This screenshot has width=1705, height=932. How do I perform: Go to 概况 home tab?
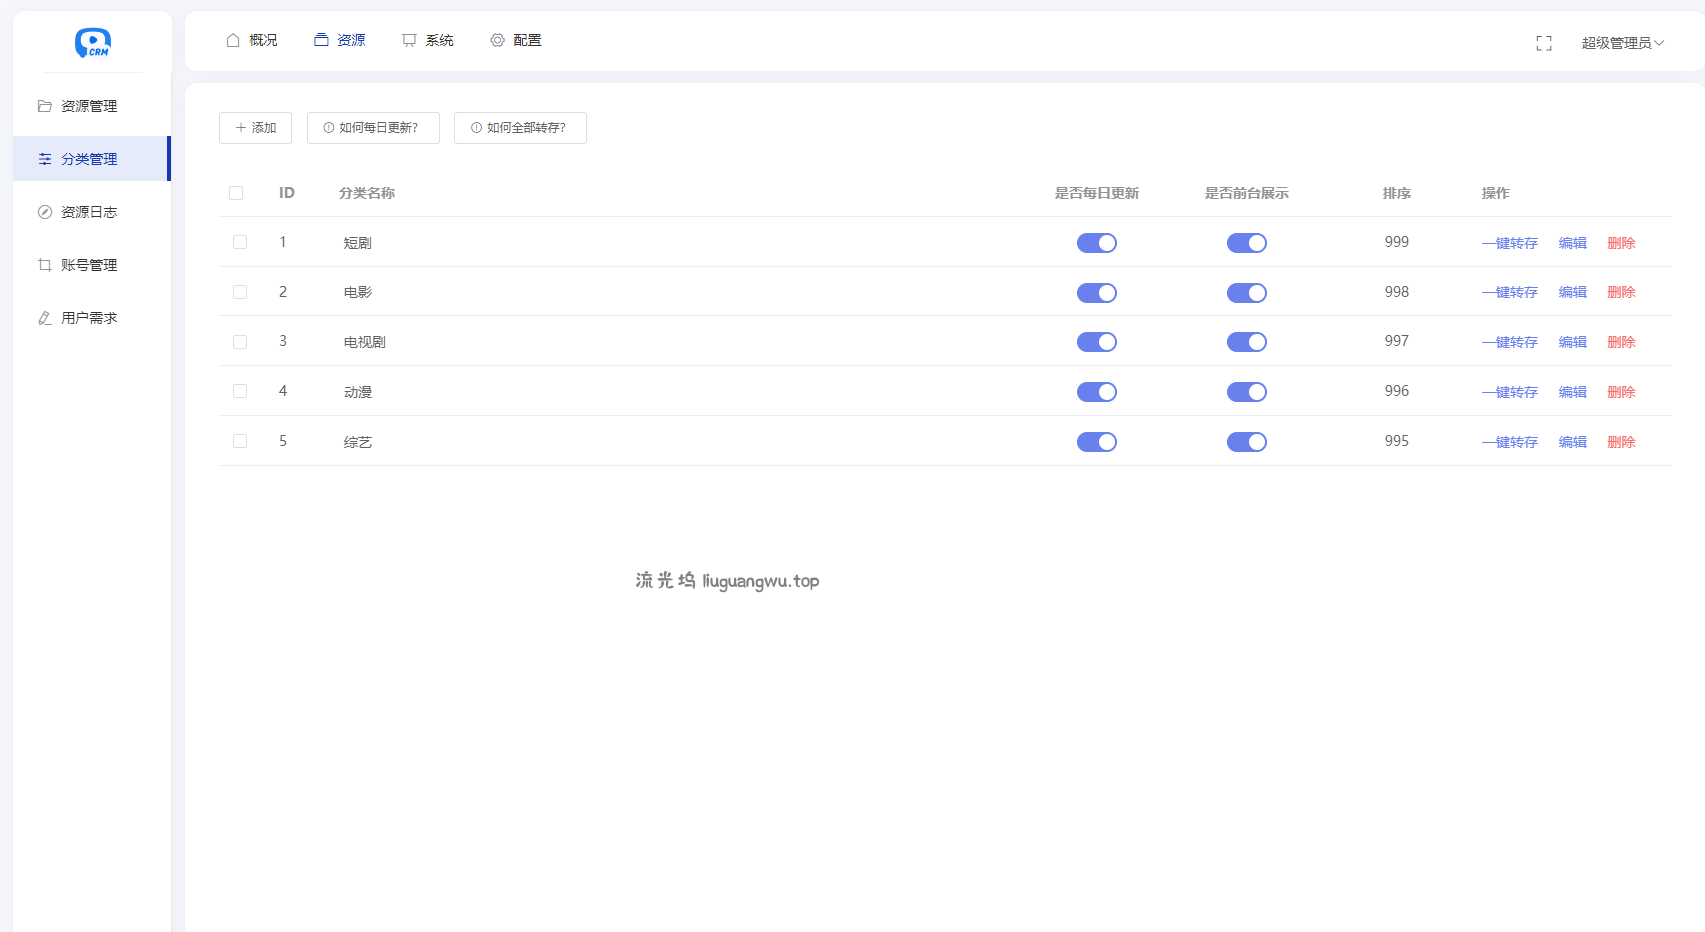point(252,40)
